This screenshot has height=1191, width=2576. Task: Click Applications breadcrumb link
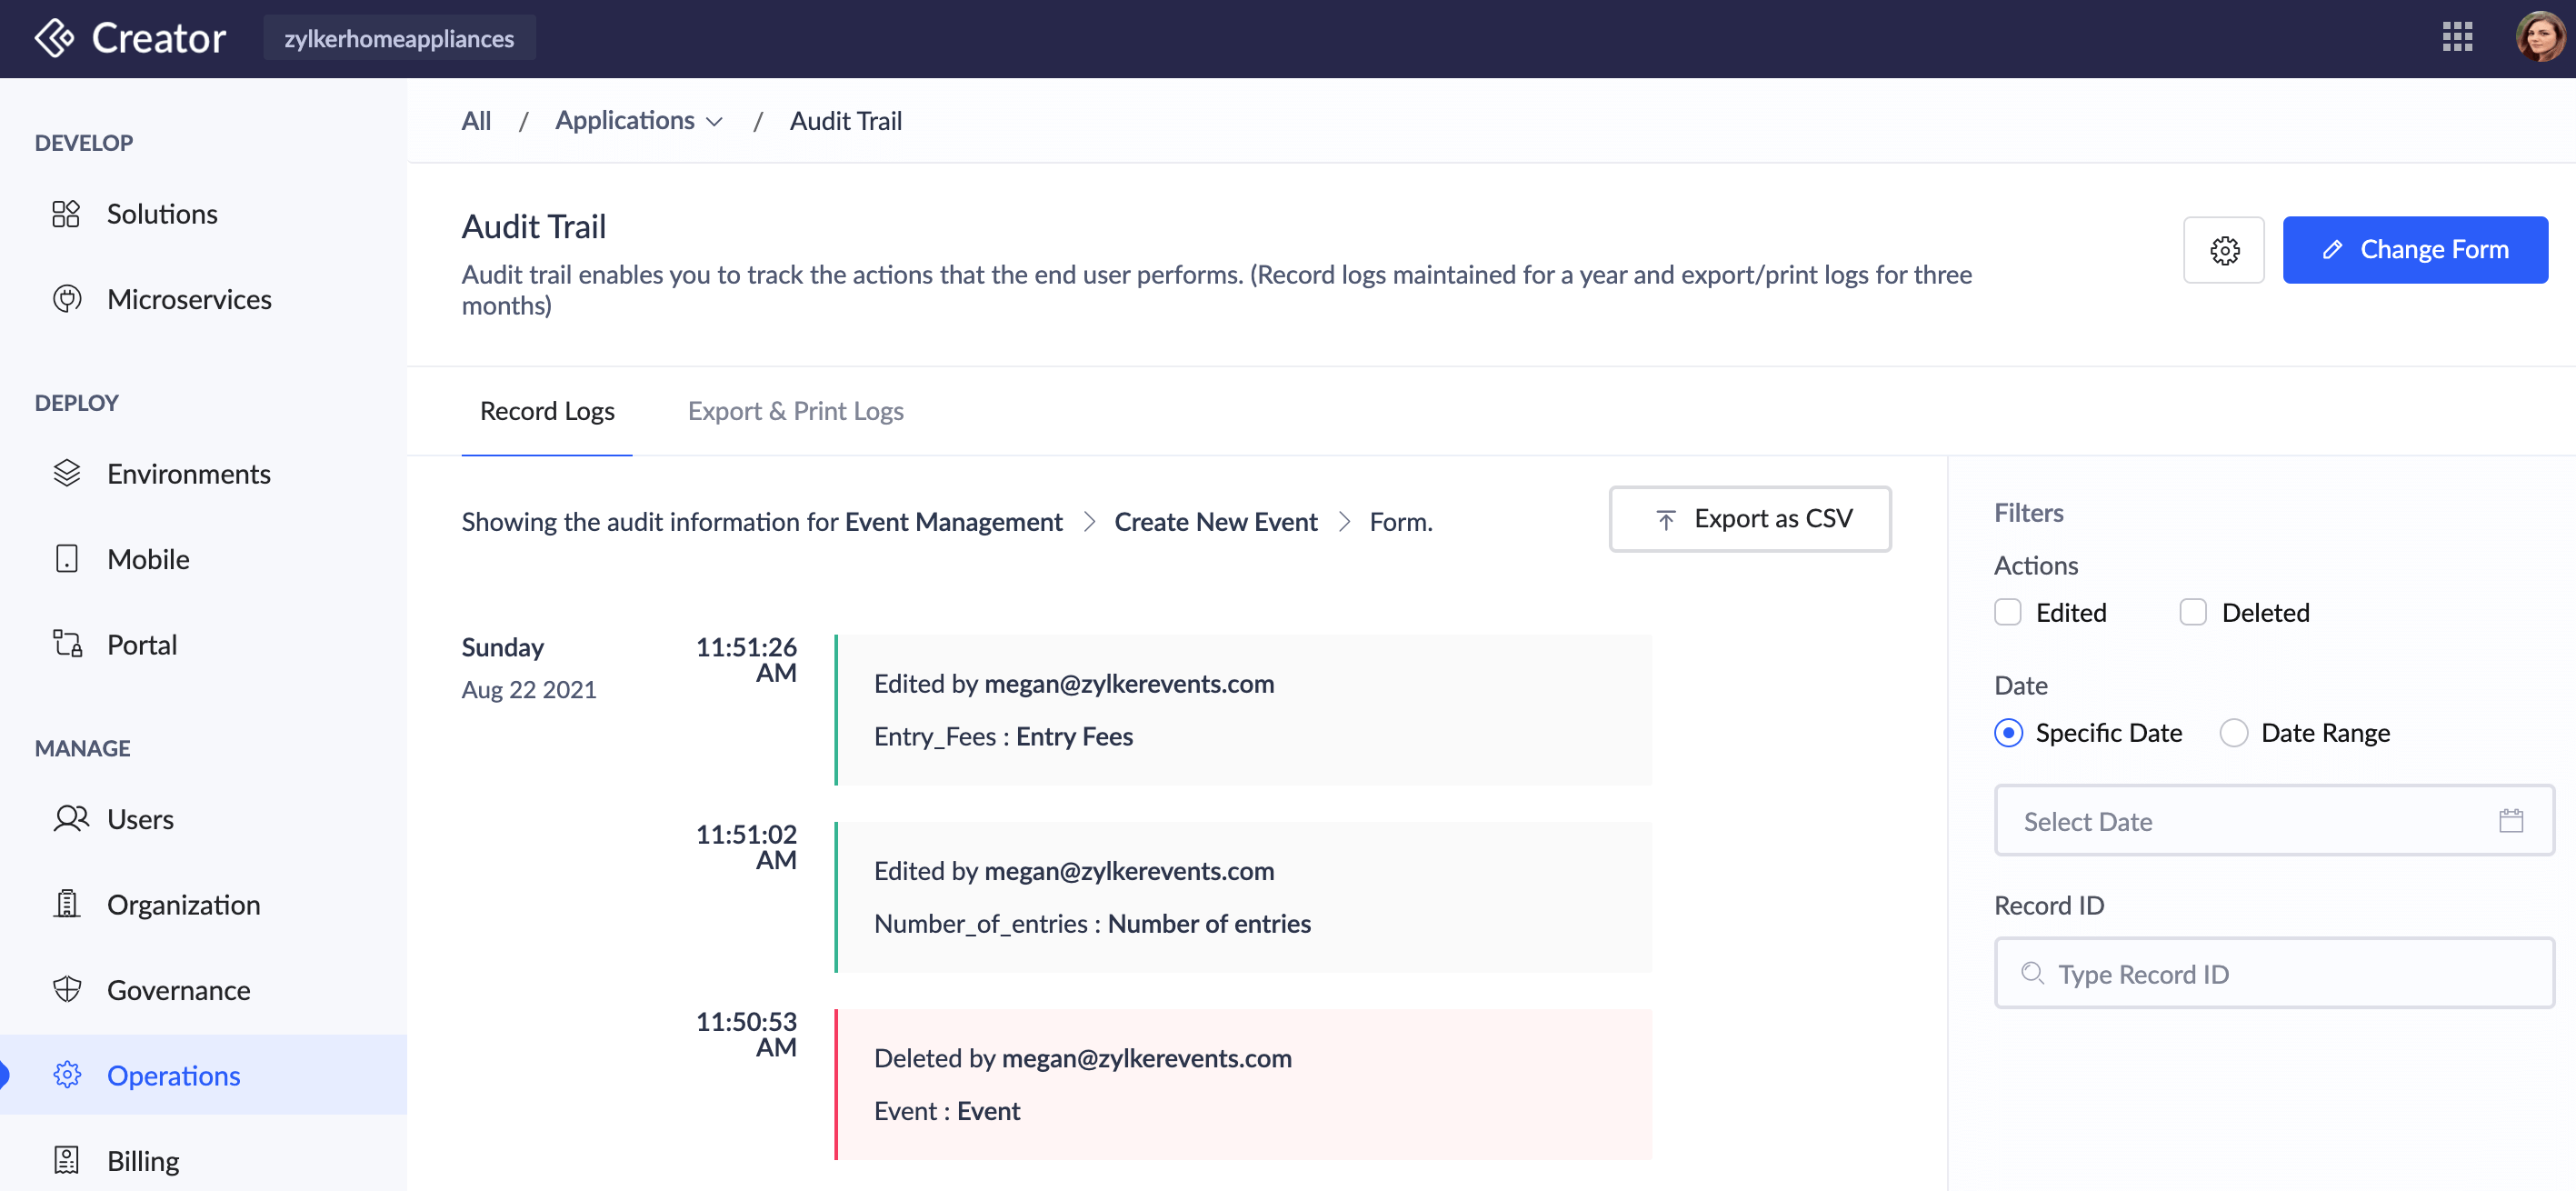click(x=625, y=121)
